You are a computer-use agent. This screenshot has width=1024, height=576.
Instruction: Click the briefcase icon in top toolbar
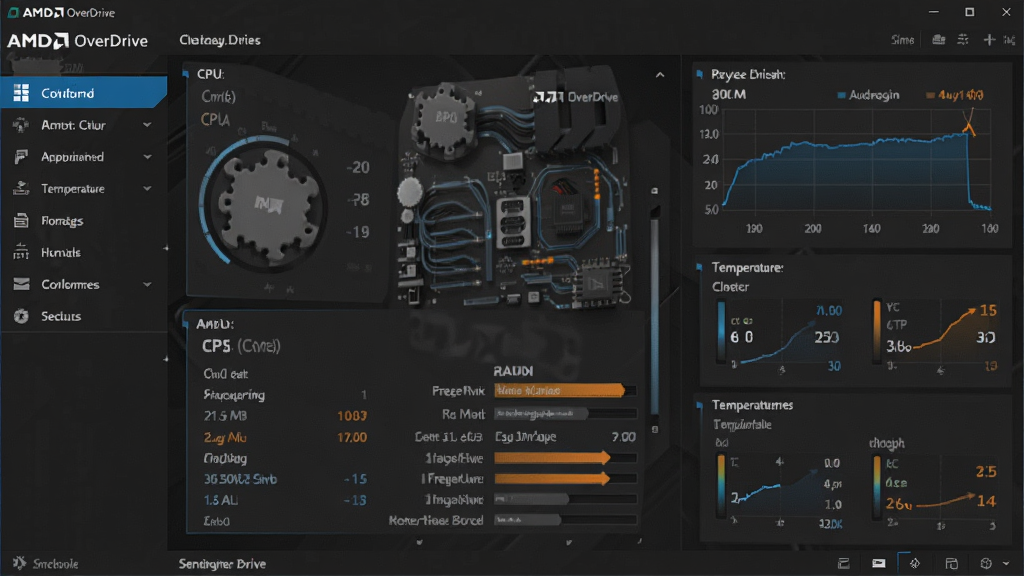click(938, 40)
